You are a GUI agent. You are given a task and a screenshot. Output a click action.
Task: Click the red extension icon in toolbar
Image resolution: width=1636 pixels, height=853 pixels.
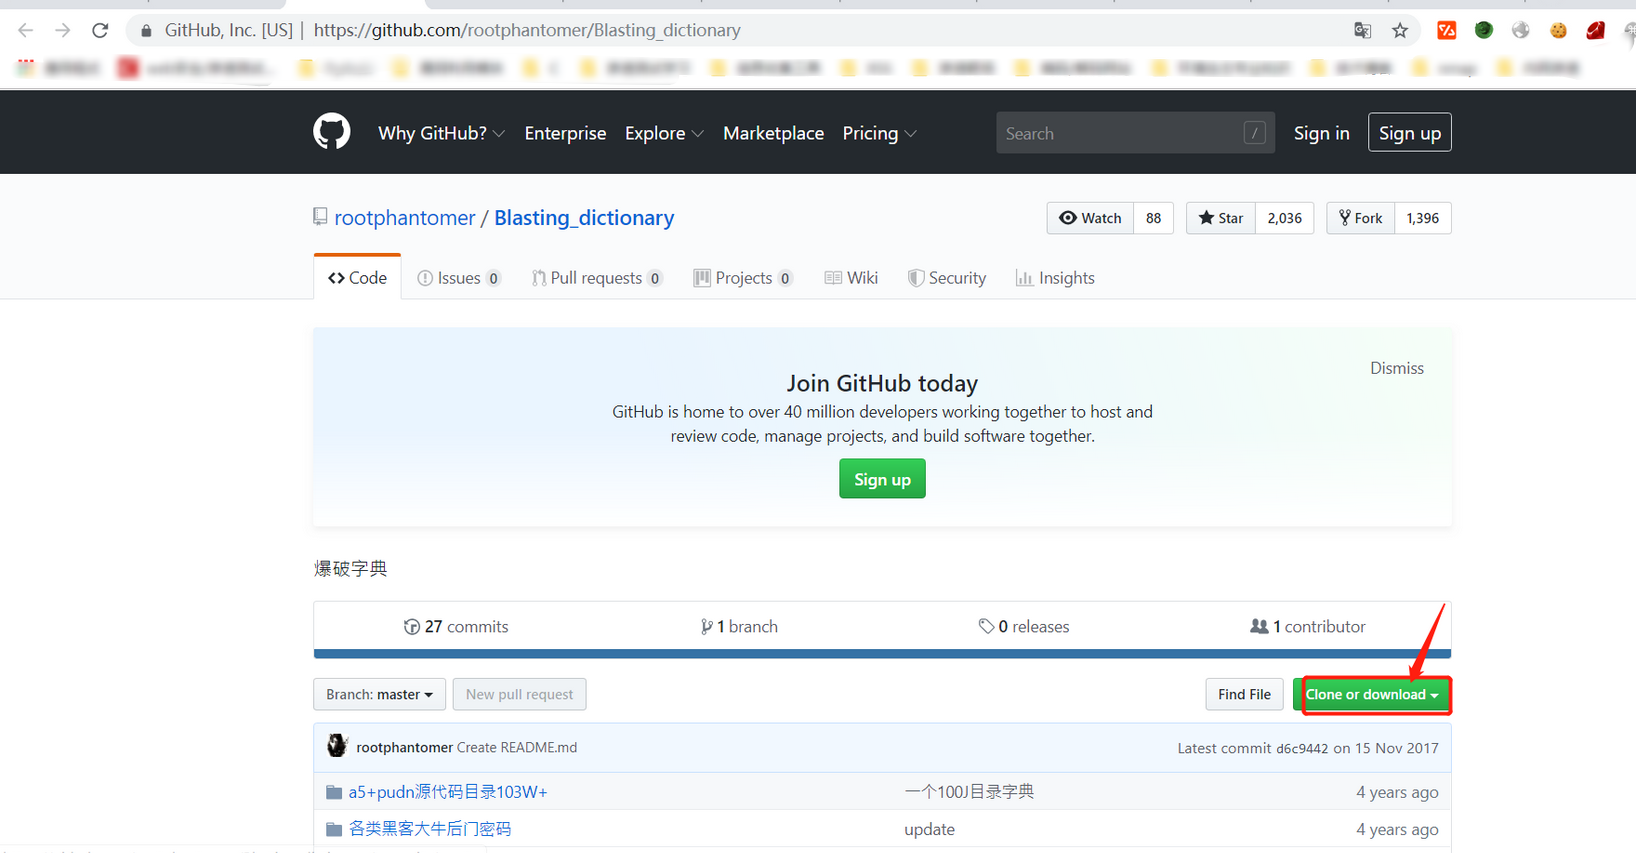click(x=1446, y=30)
